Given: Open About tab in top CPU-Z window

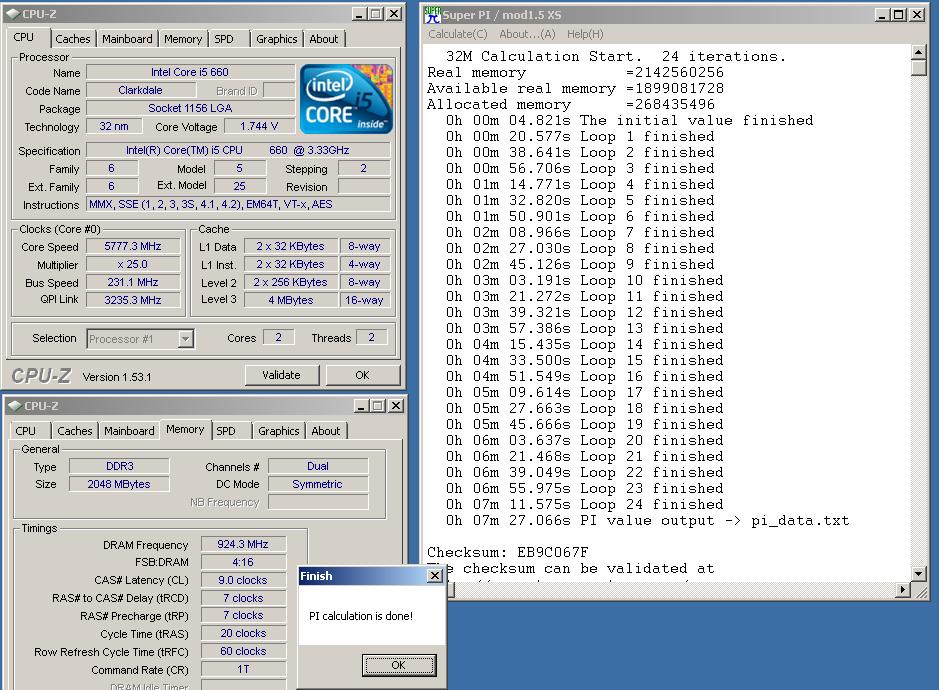Looking at the screenshot, I should coord(324,39).
